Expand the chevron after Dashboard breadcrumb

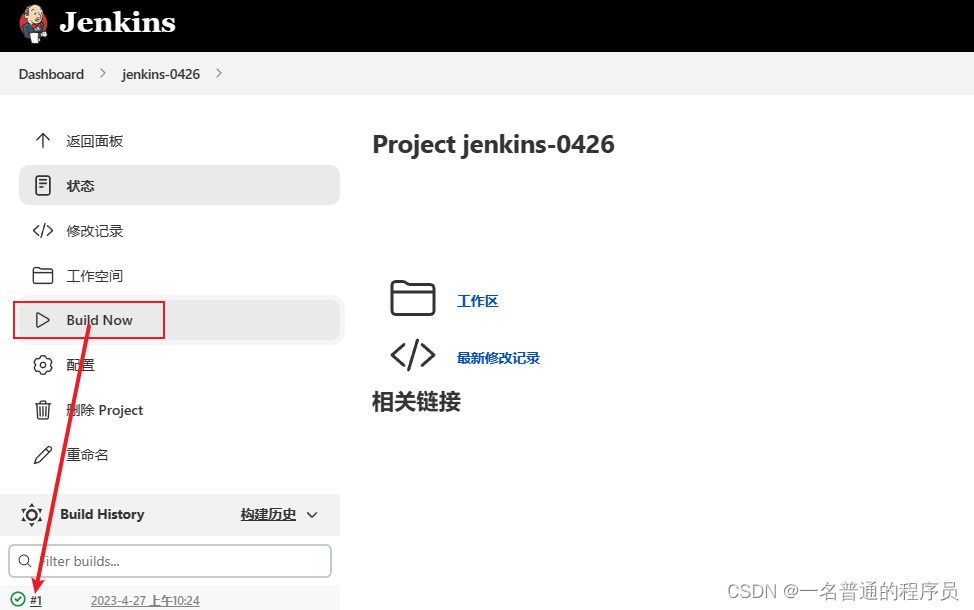(x=103, y=73)
